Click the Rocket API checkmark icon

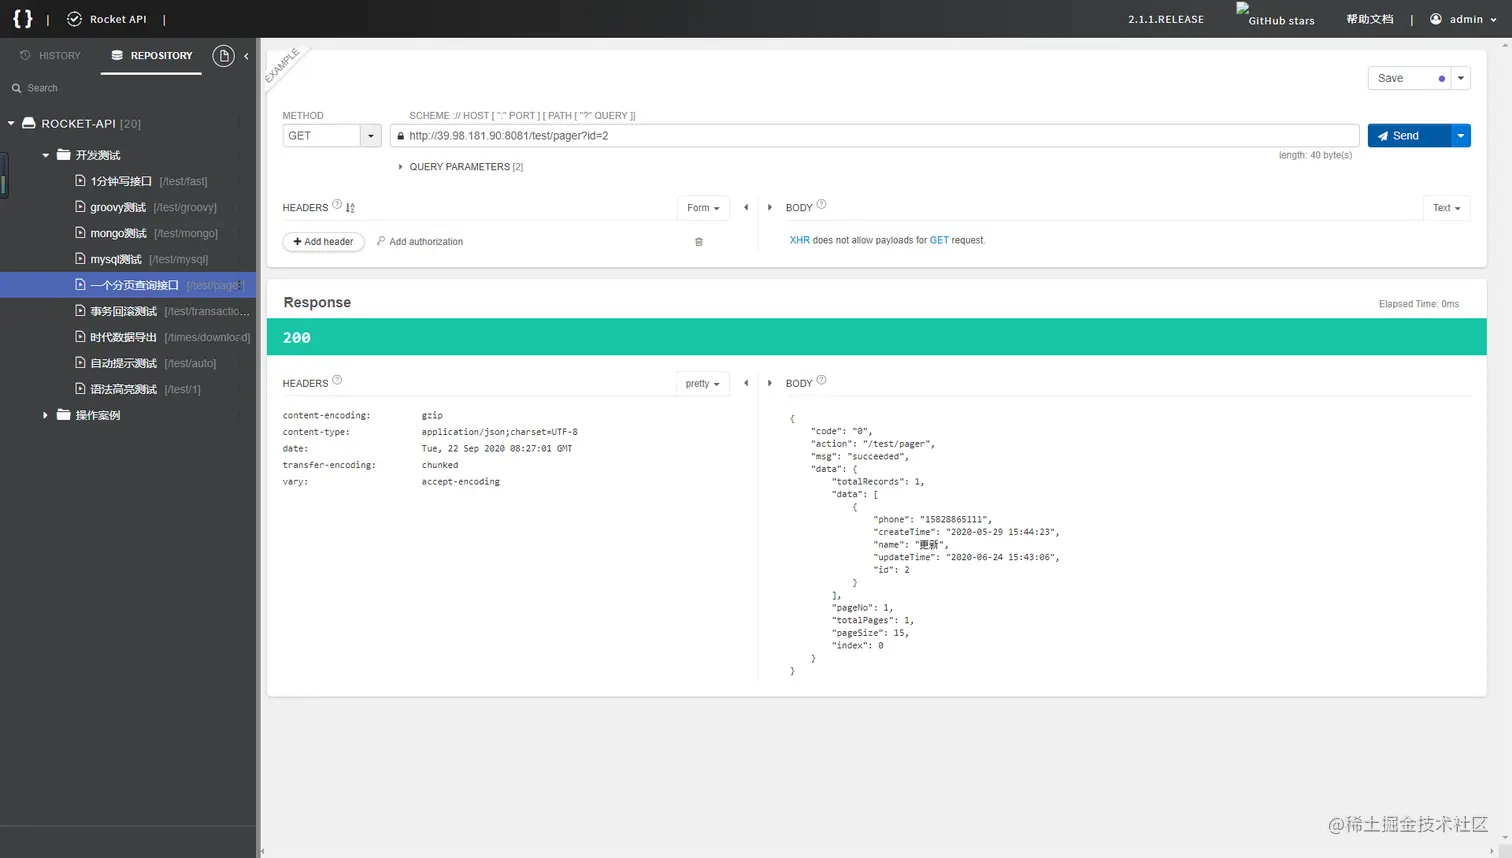(74, 19)
